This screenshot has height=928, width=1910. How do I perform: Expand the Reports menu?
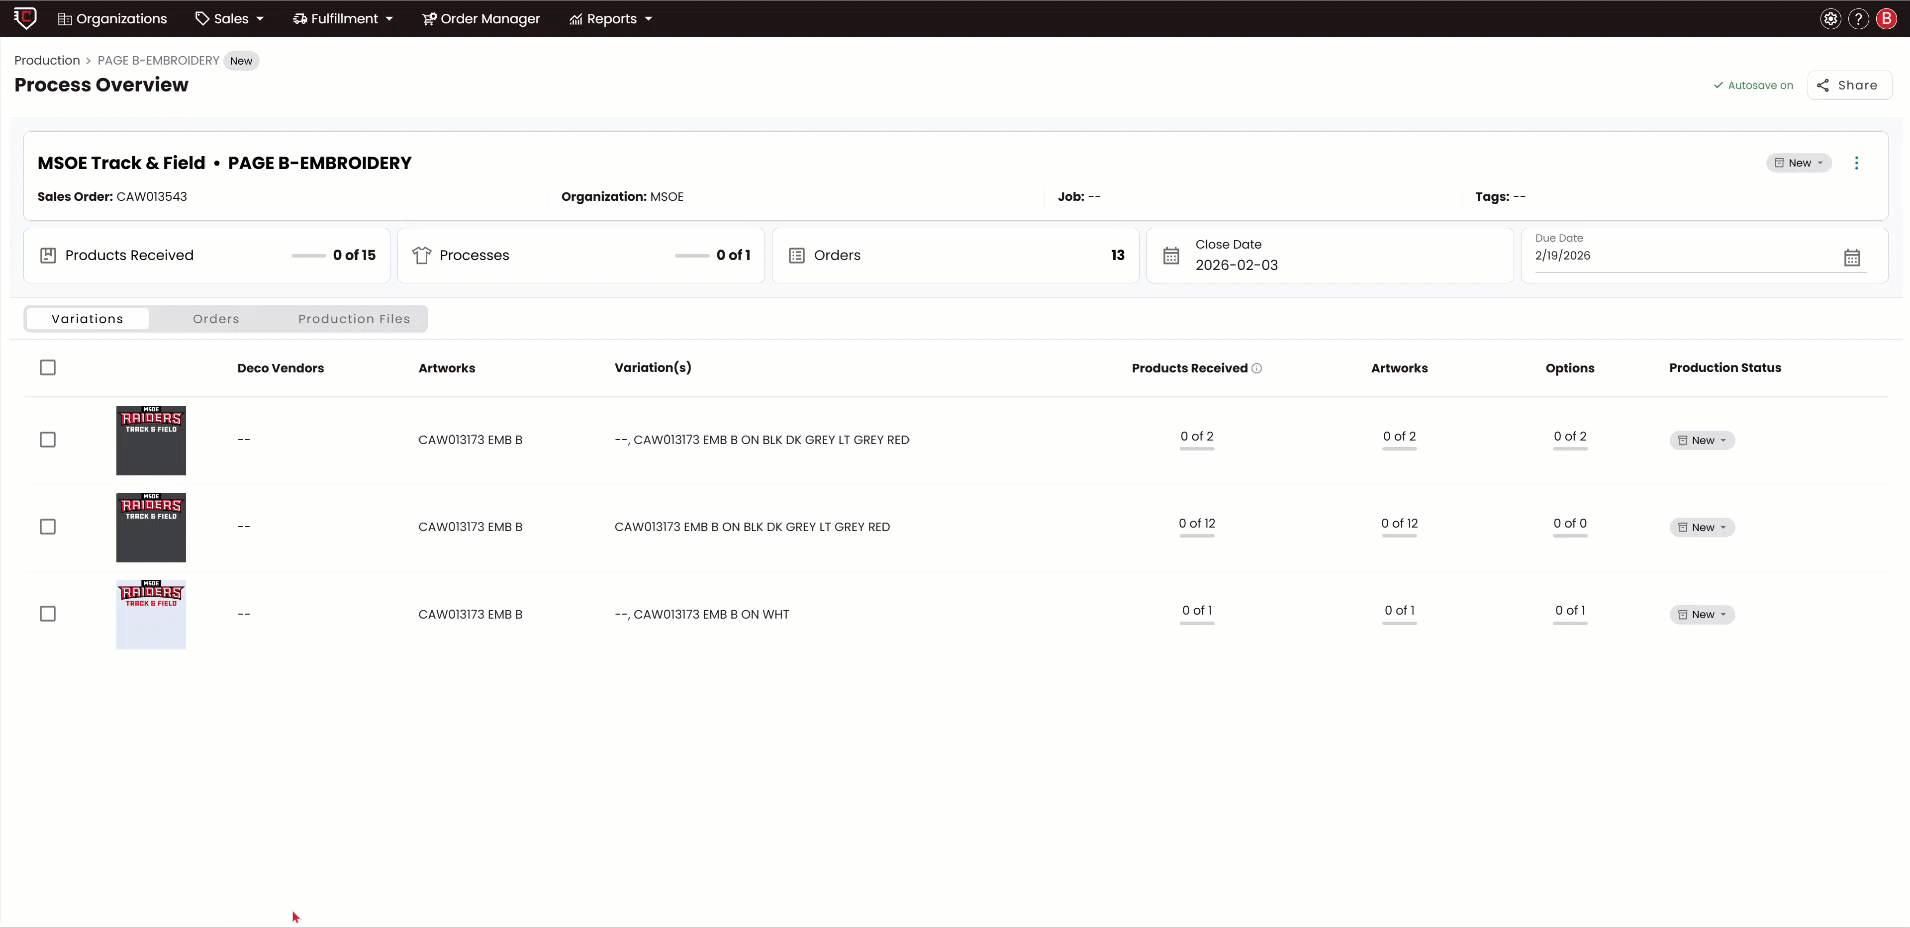(609, 18)
